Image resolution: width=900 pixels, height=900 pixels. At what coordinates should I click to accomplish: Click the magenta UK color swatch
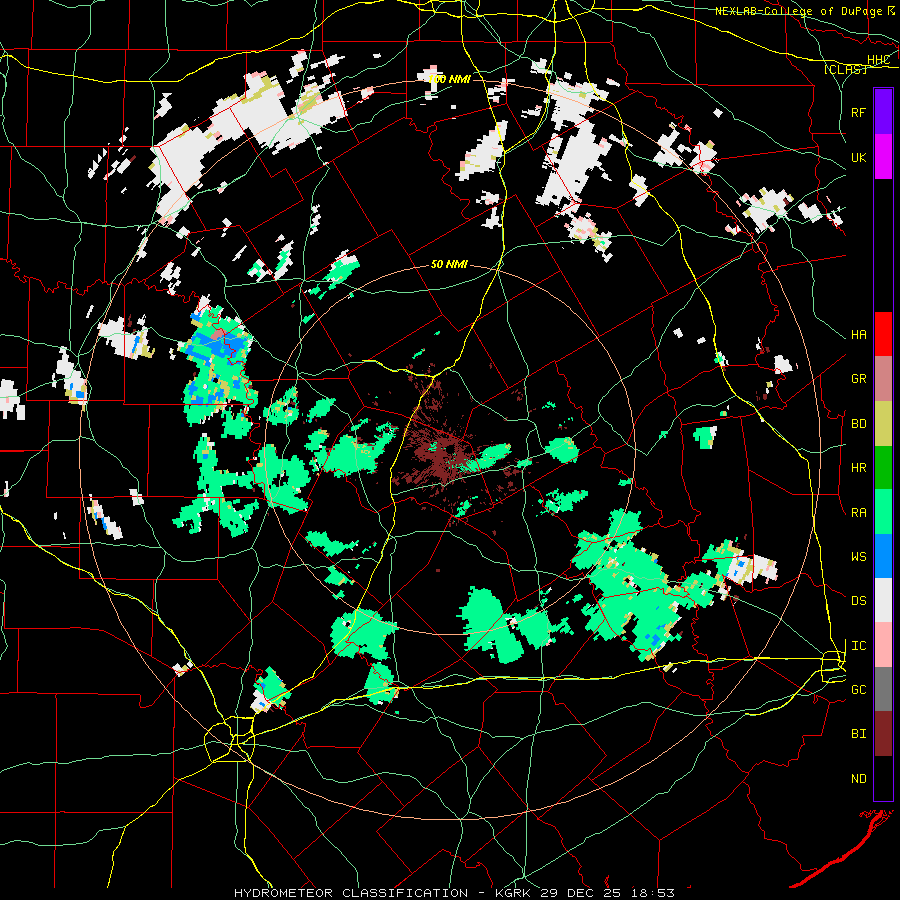tap(883, 156)
